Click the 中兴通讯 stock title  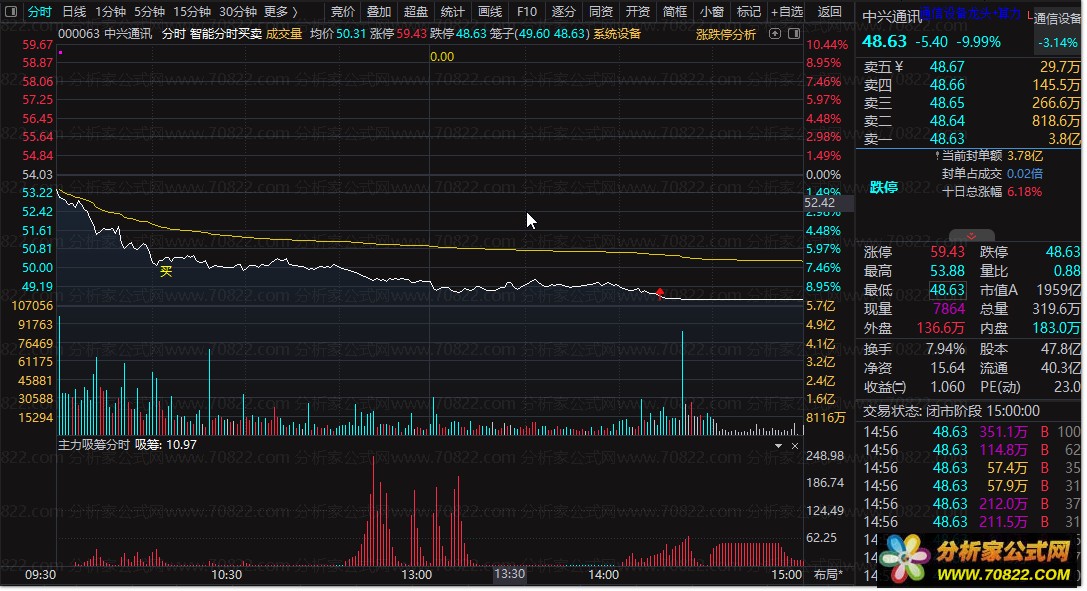click(x=892, y=17)
